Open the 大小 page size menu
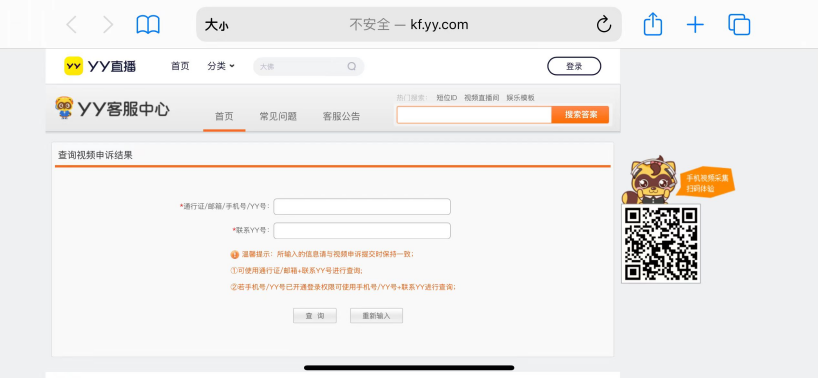The height and width of the screenshot is (378, 818). coord(216,25)
